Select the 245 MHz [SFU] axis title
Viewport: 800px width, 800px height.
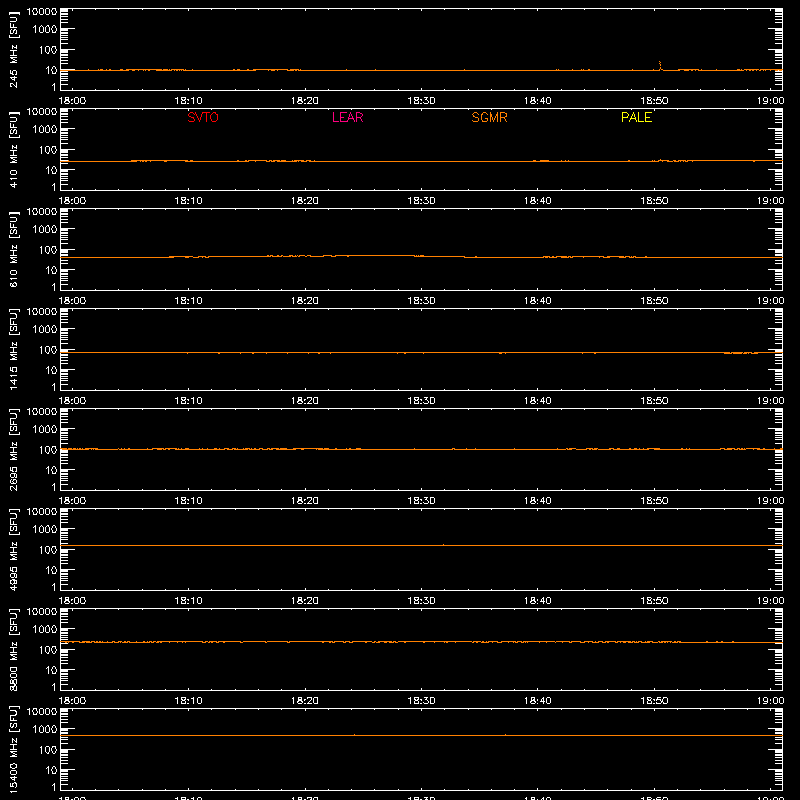[x=13, y=49]
